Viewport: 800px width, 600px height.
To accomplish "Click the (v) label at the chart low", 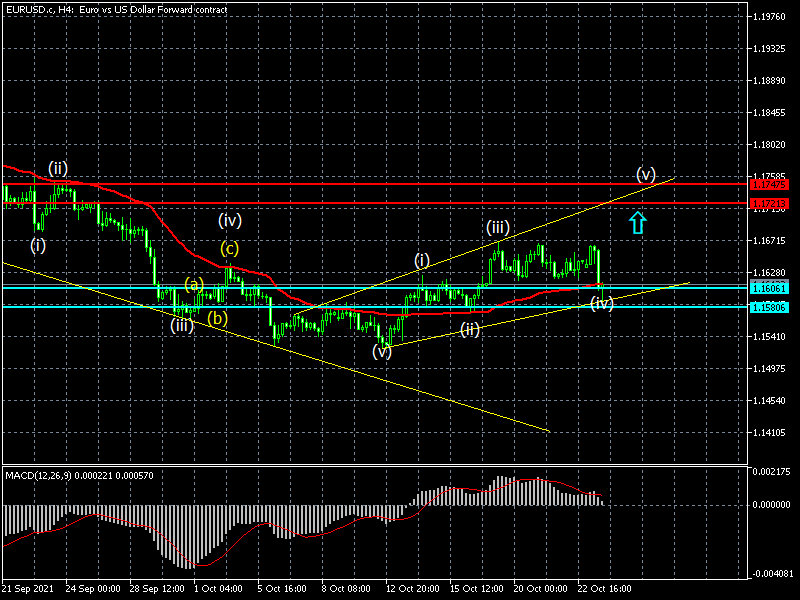I will 382,351.
